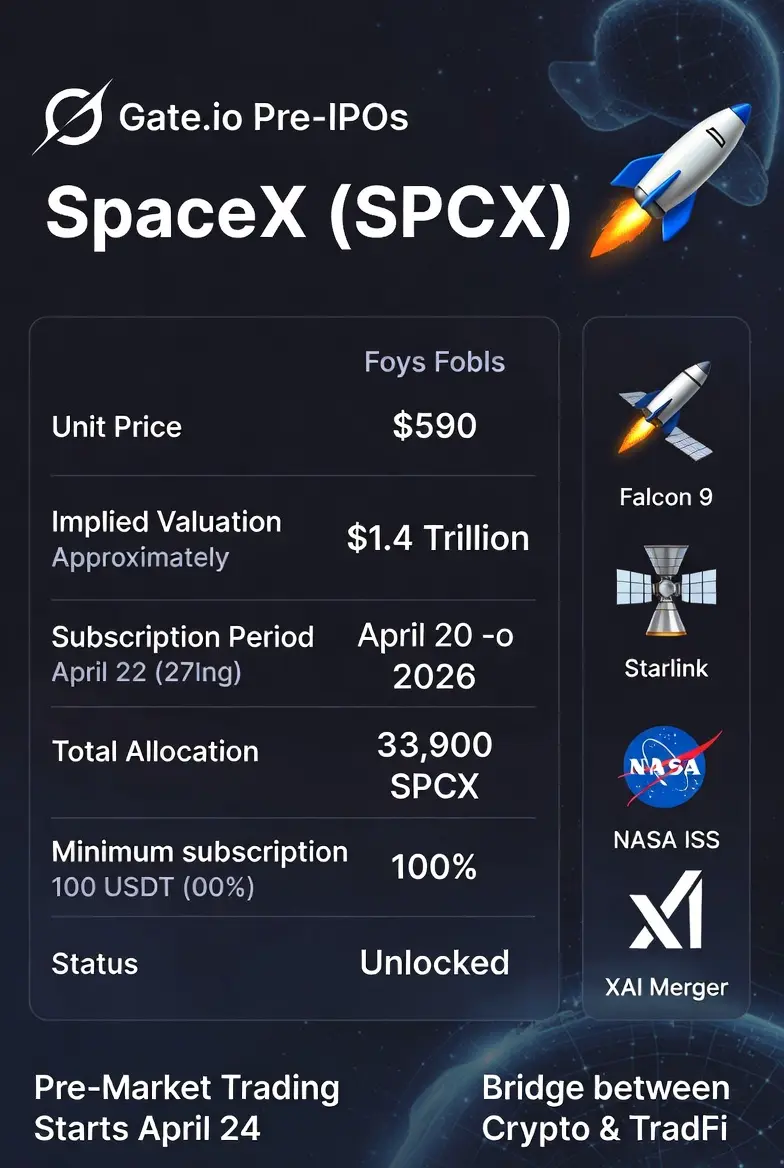This screenshot has width=784, height=1168.
Task: Click the Starlink label
Action: pyautogui.click(x=666, y=668)
